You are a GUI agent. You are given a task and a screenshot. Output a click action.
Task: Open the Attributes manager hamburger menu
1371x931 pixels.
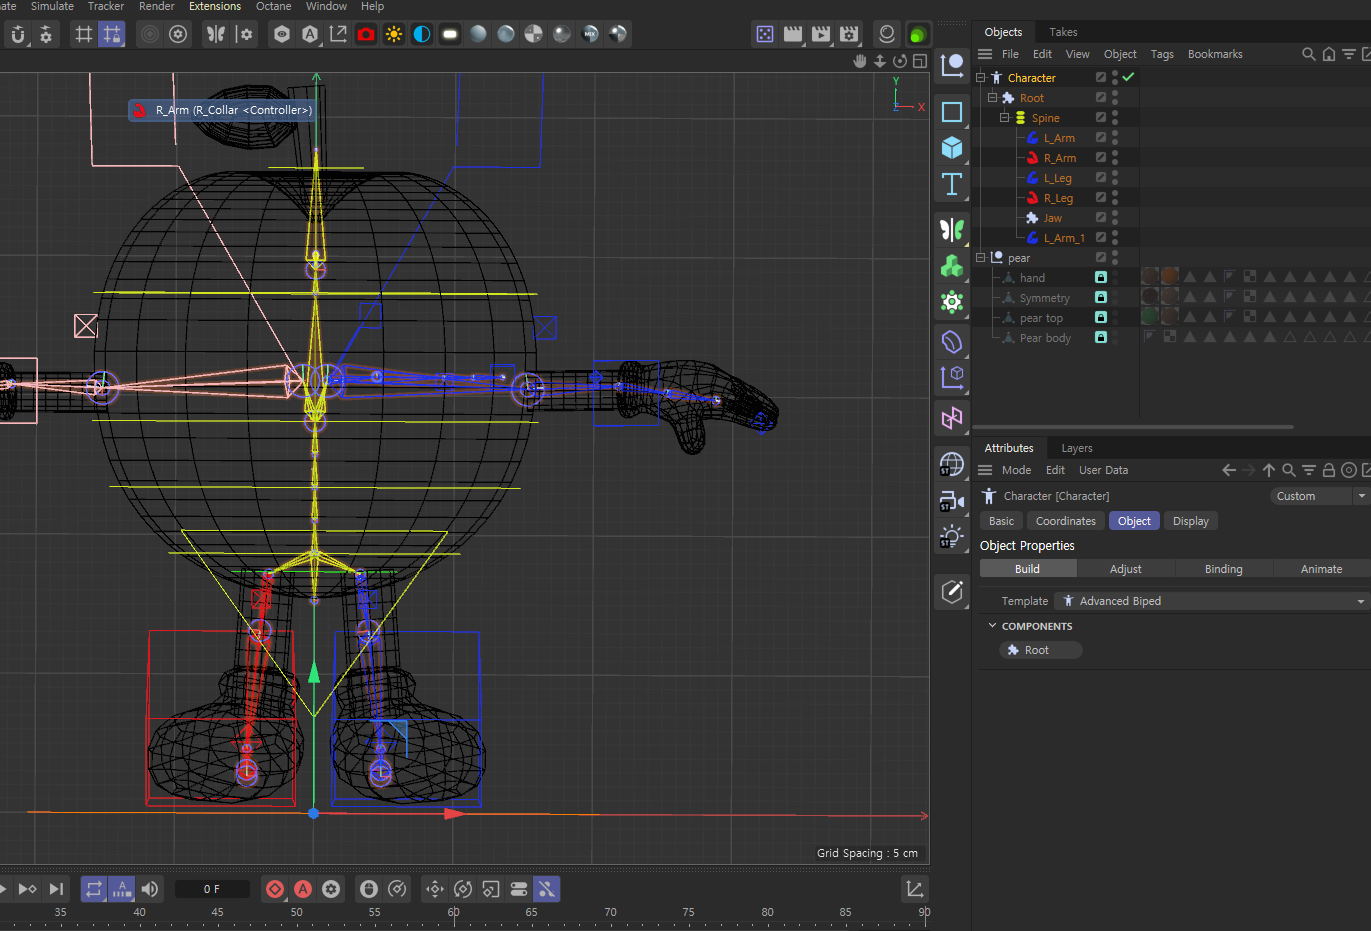pyautogui.click(x=985, y=470)
